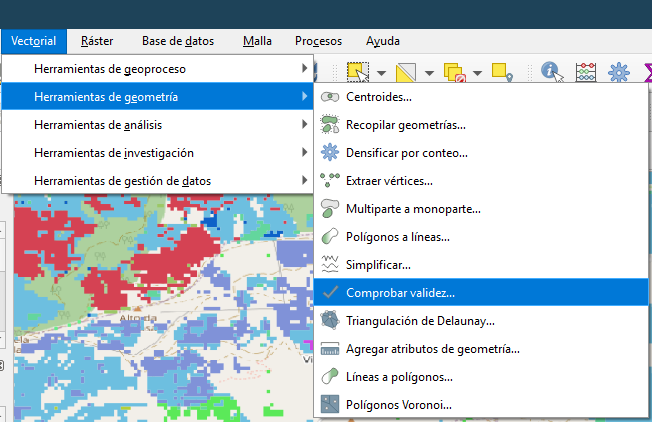Launch Polígonos Voronoi tool
The width and height of the screenshot is (652, 422).
(398, 405)
